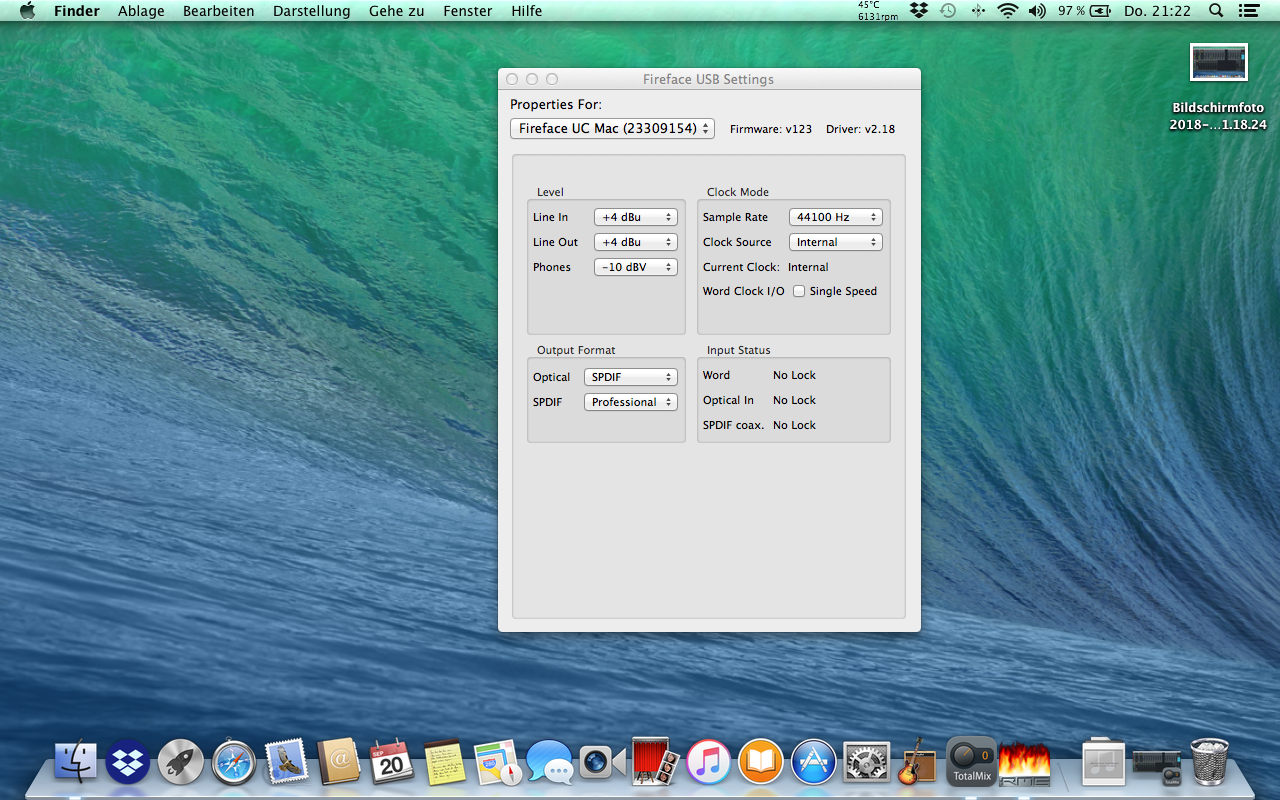
Task: Open iBooks from the Dock
Action: (x=761, y=762)
